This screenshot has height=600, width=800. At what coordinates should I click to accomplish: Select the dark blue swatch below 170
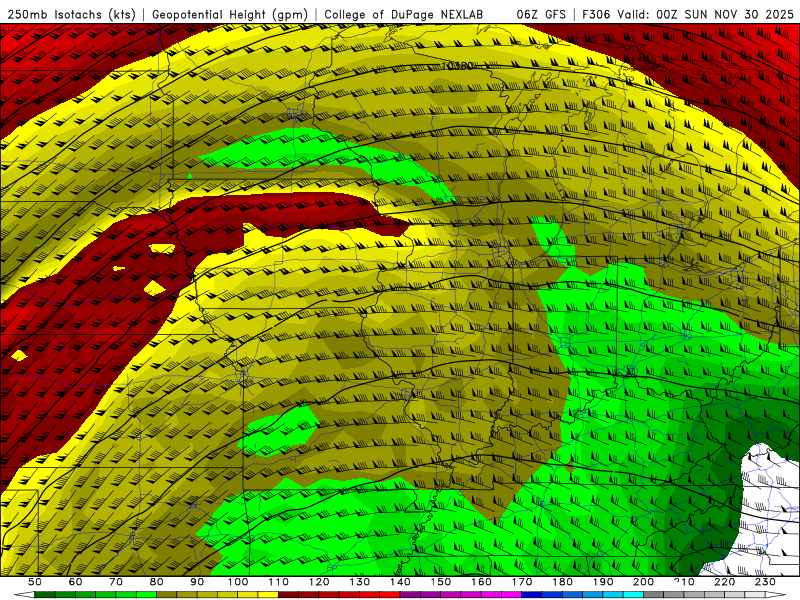click(x=532, y=595)
